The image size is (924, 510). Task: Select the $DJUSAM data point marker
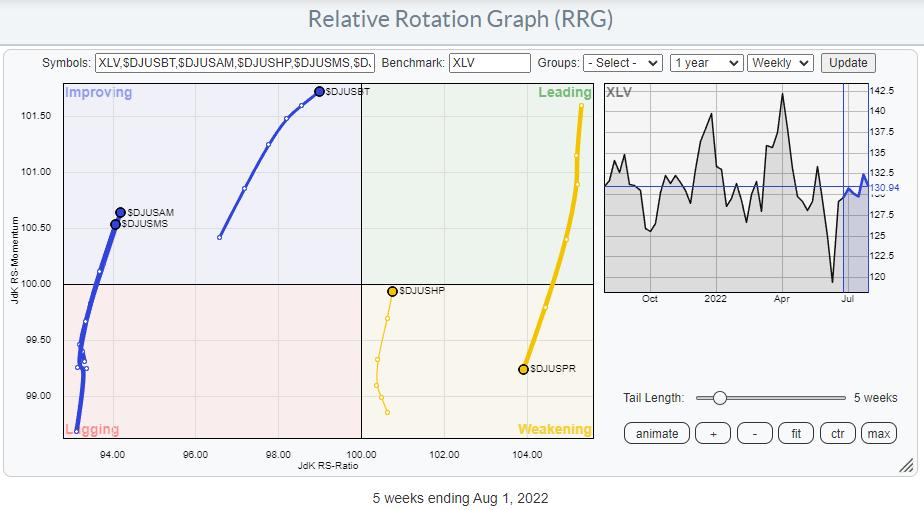pyautogui.click(x=120, y=212)
